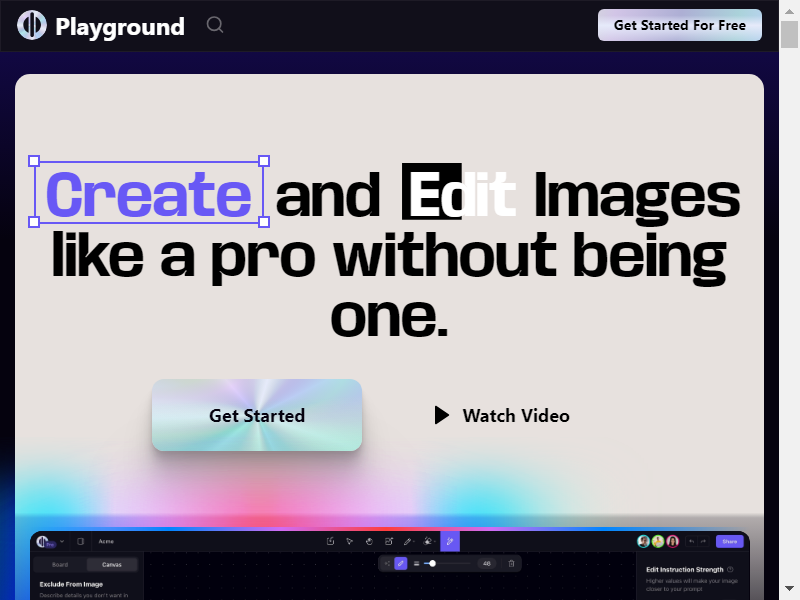This screenshot has width=800, height=600.
Task: Click Get Started For Free in the header
Action: pos(680,24)
